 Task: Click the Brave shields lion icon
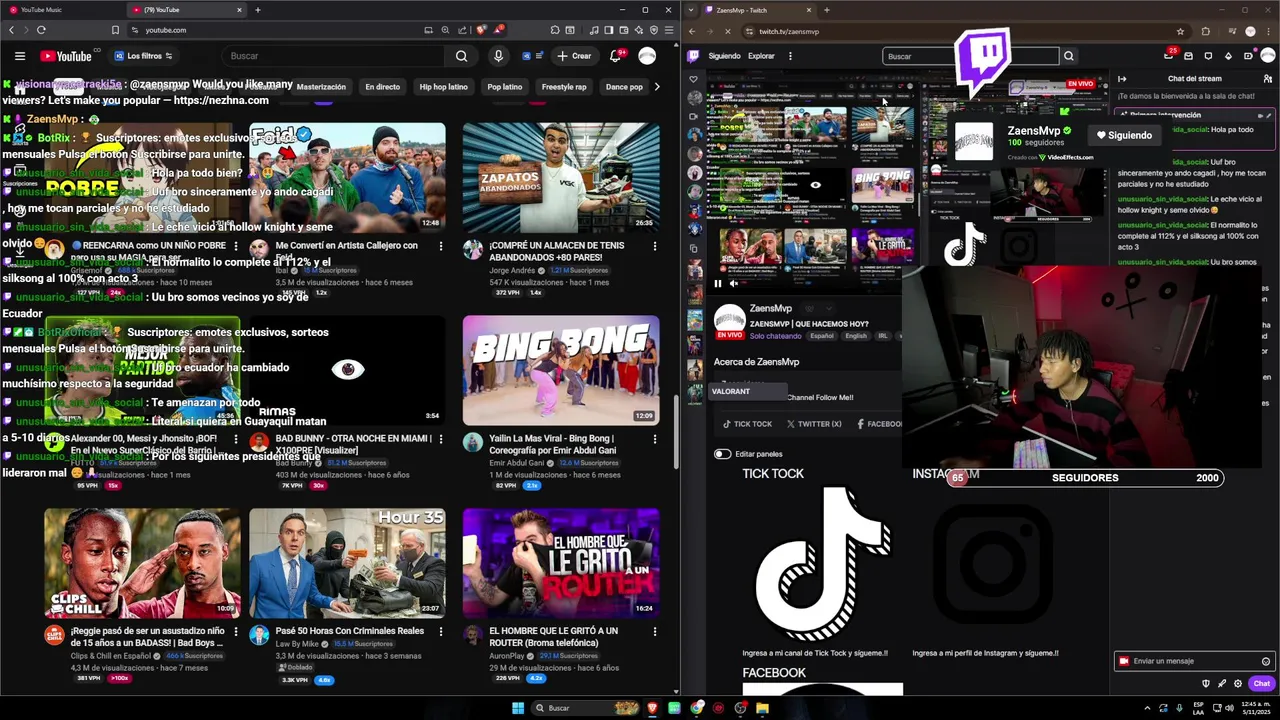(481, 30)
